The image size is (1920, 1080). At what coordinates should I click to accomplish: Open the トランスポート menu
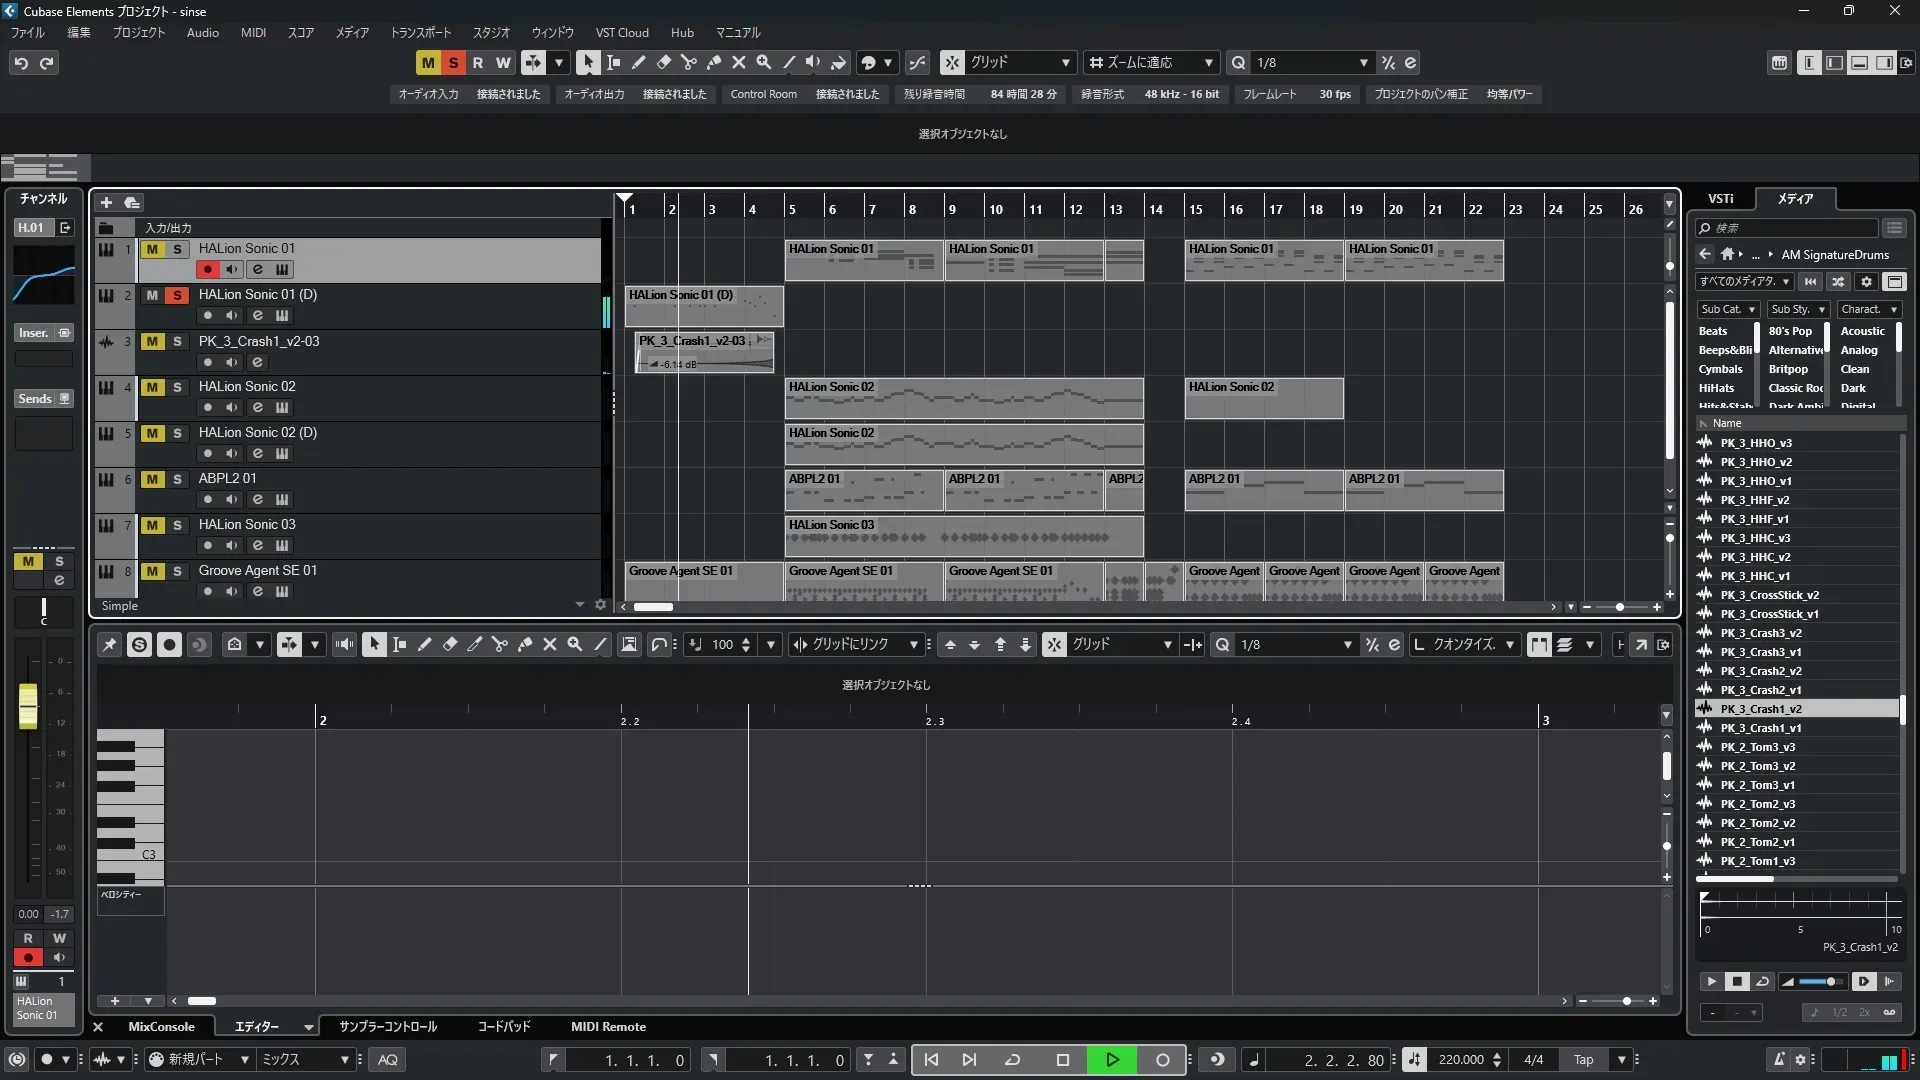tap(420, 32)
